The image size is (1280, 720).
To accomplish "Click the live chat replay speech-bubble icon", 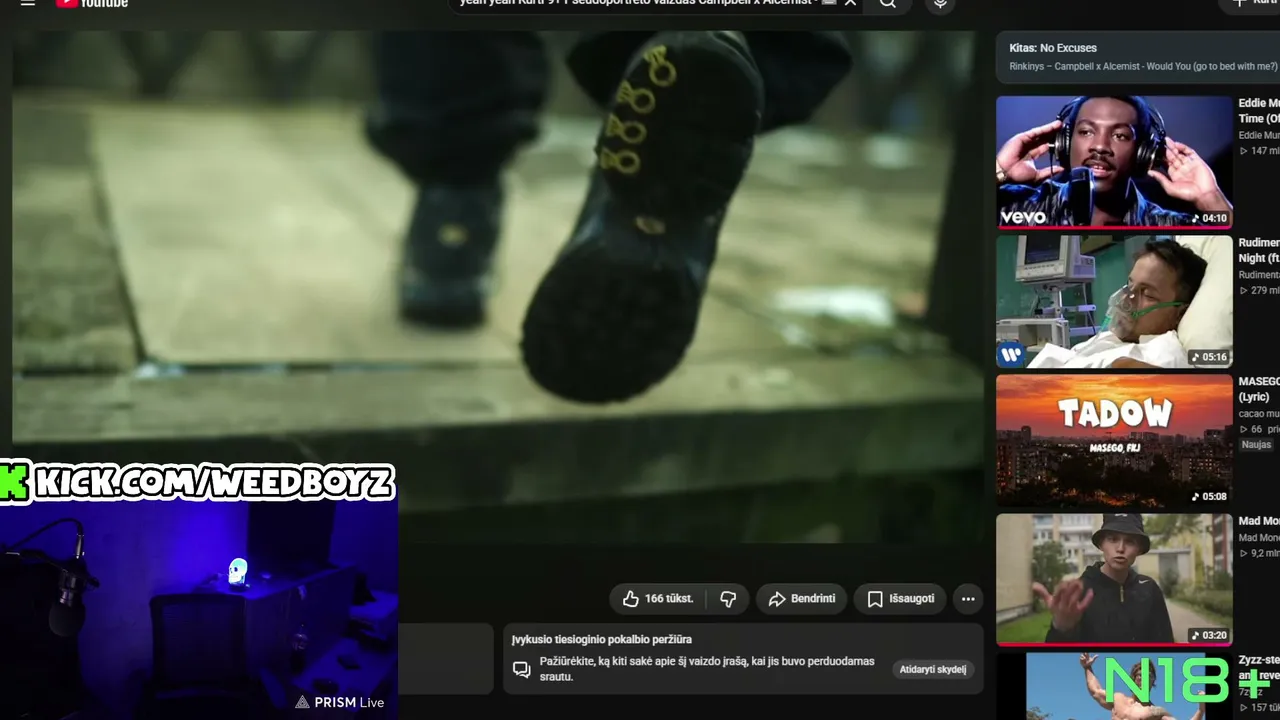I will coord(521,669).
